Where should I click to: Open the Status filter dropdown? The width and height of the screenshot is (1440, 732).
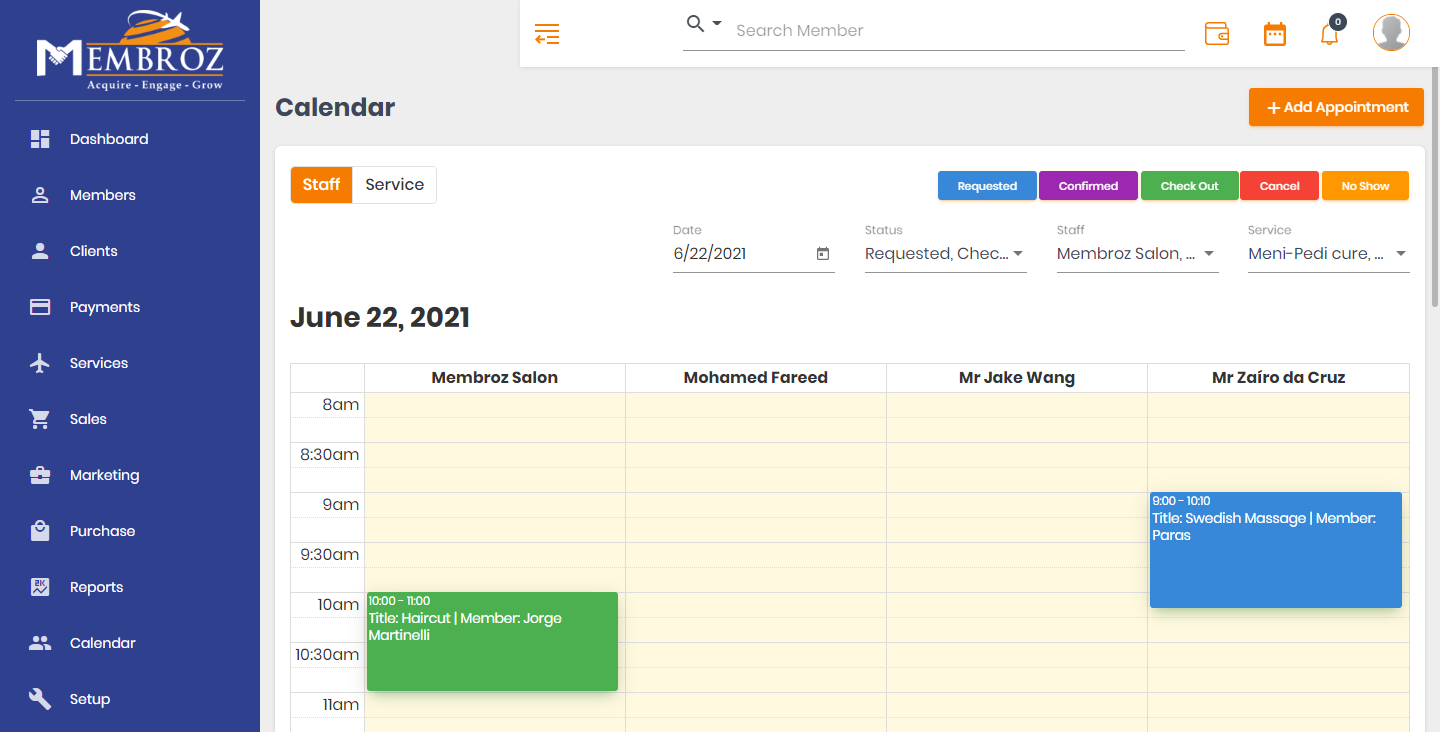click(x=945, y=253)
